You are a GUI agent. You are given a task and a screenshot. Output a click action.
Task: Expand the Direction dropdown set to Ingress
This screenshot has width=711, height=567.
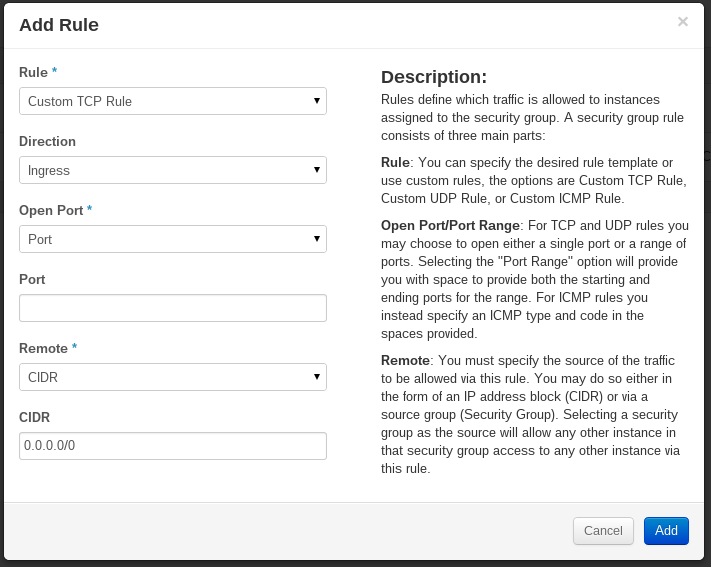coord(172,170)
